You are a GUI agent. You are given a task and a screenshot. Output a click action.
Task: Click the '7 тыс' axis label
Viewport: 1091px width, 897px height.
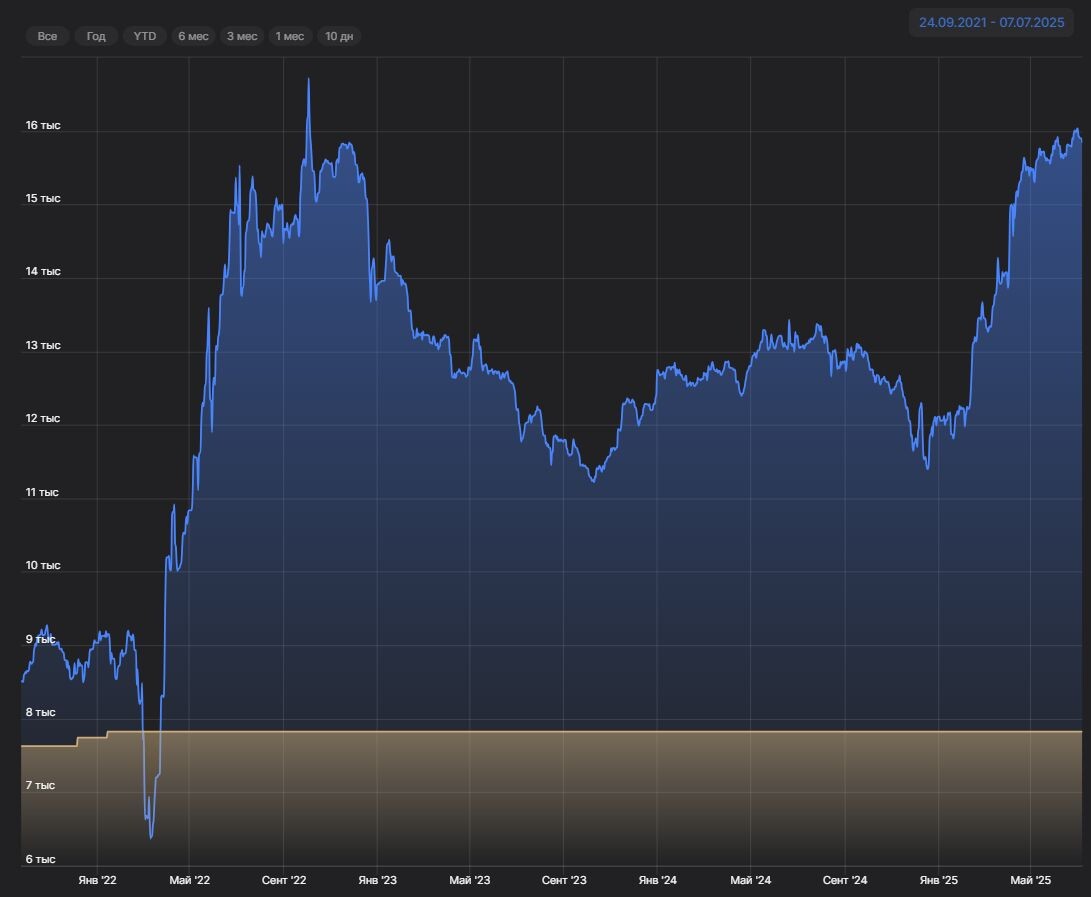pyautogui.click(x=40, y=785)
